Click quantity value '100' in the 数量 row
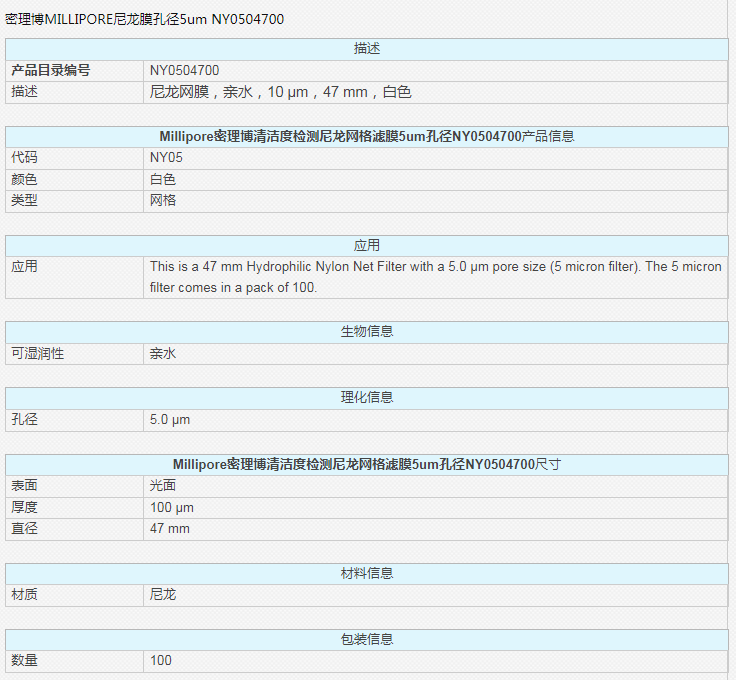This screenshot has width=736, height=680. coord(161,660)
